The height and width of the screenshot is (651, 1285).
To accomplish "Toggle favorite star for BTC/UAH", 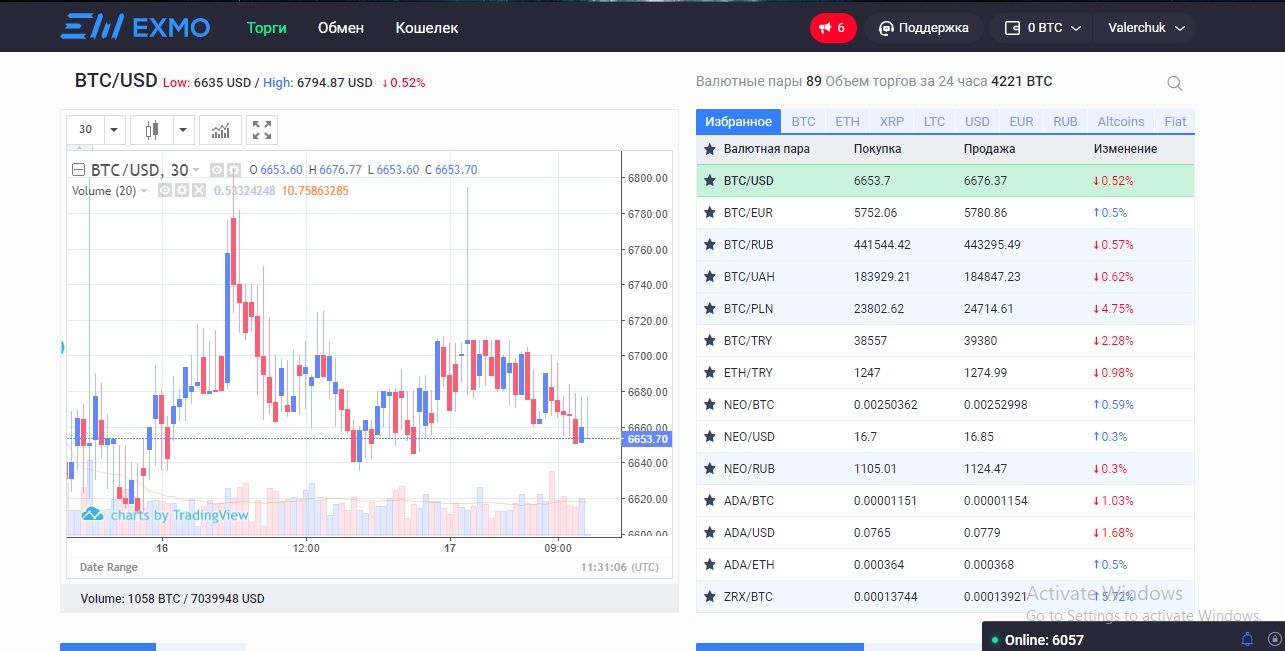I will tap(710, 277).
